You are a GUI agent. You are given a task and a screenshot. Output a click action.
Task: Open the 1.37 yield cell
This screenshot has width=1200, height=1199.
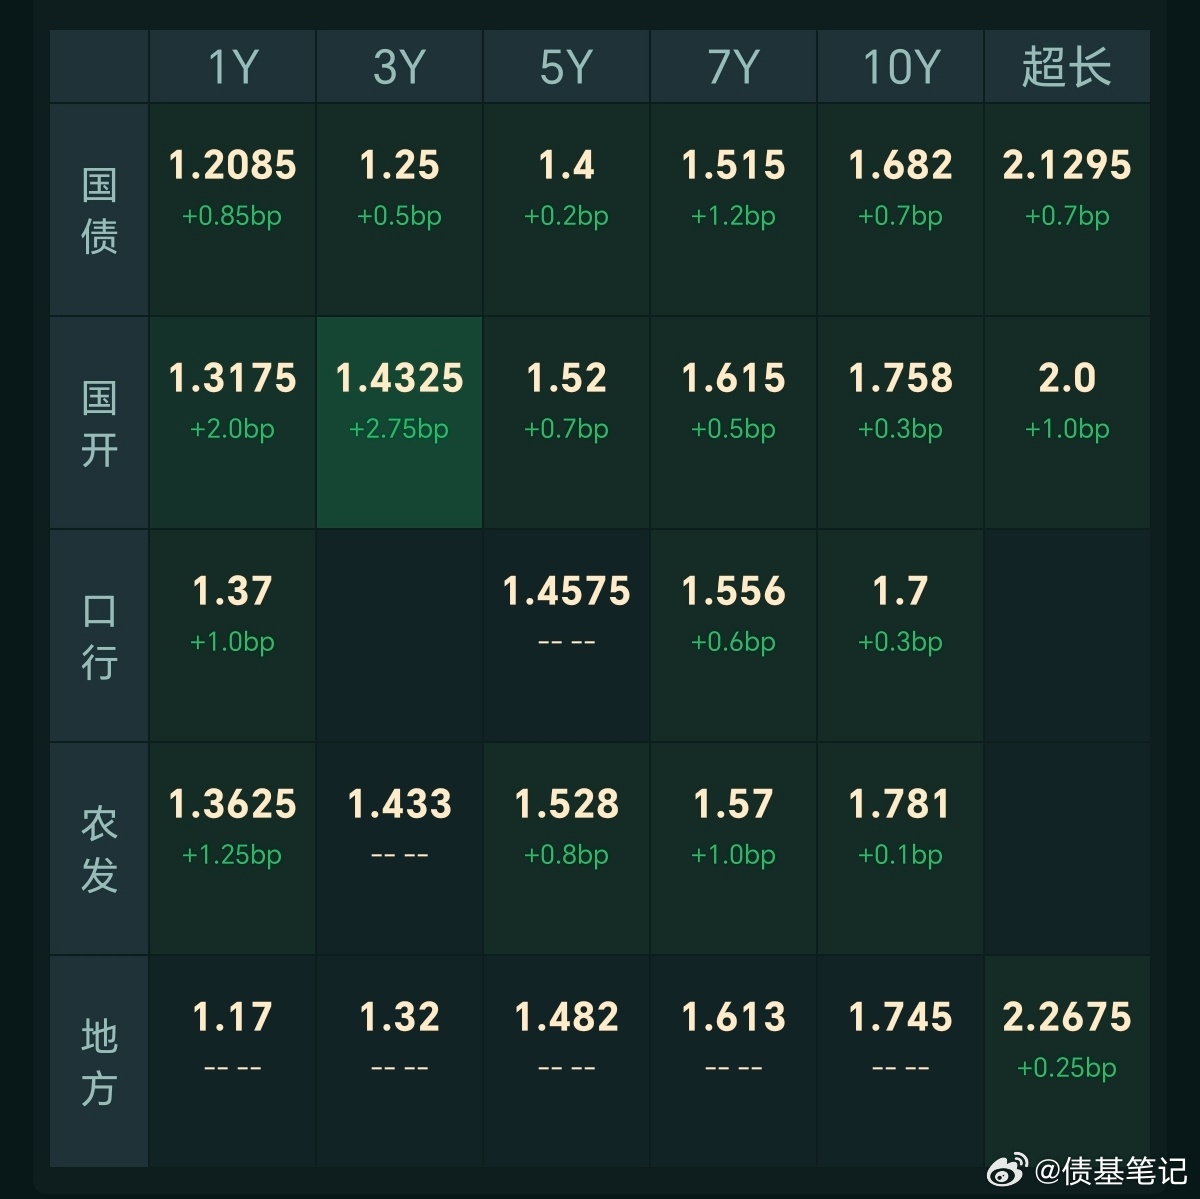(x=232, y=636)
